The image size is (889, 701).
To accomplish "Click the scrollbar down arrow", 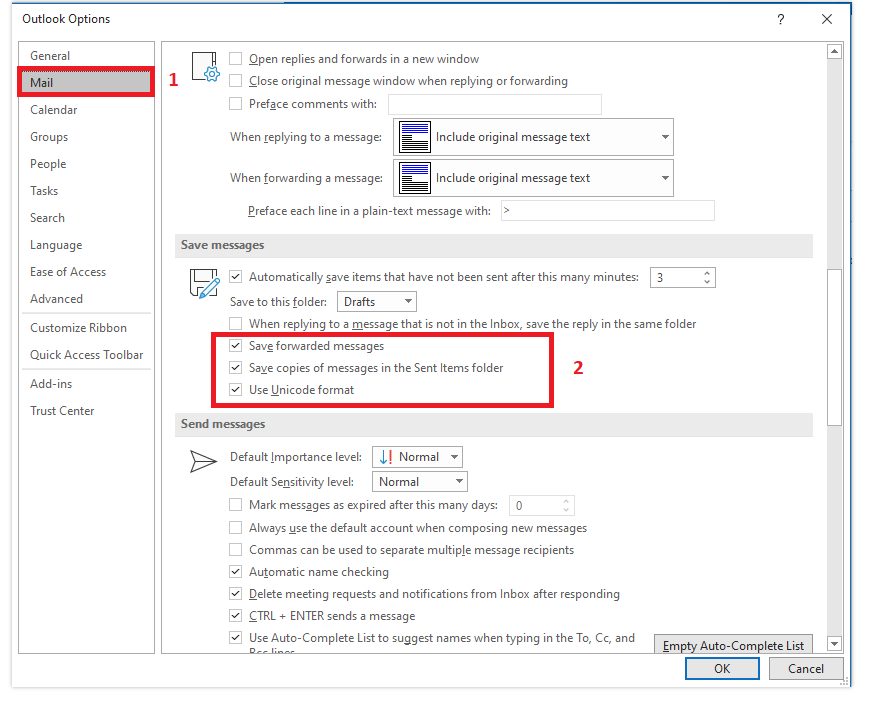I will click(834, 644).
